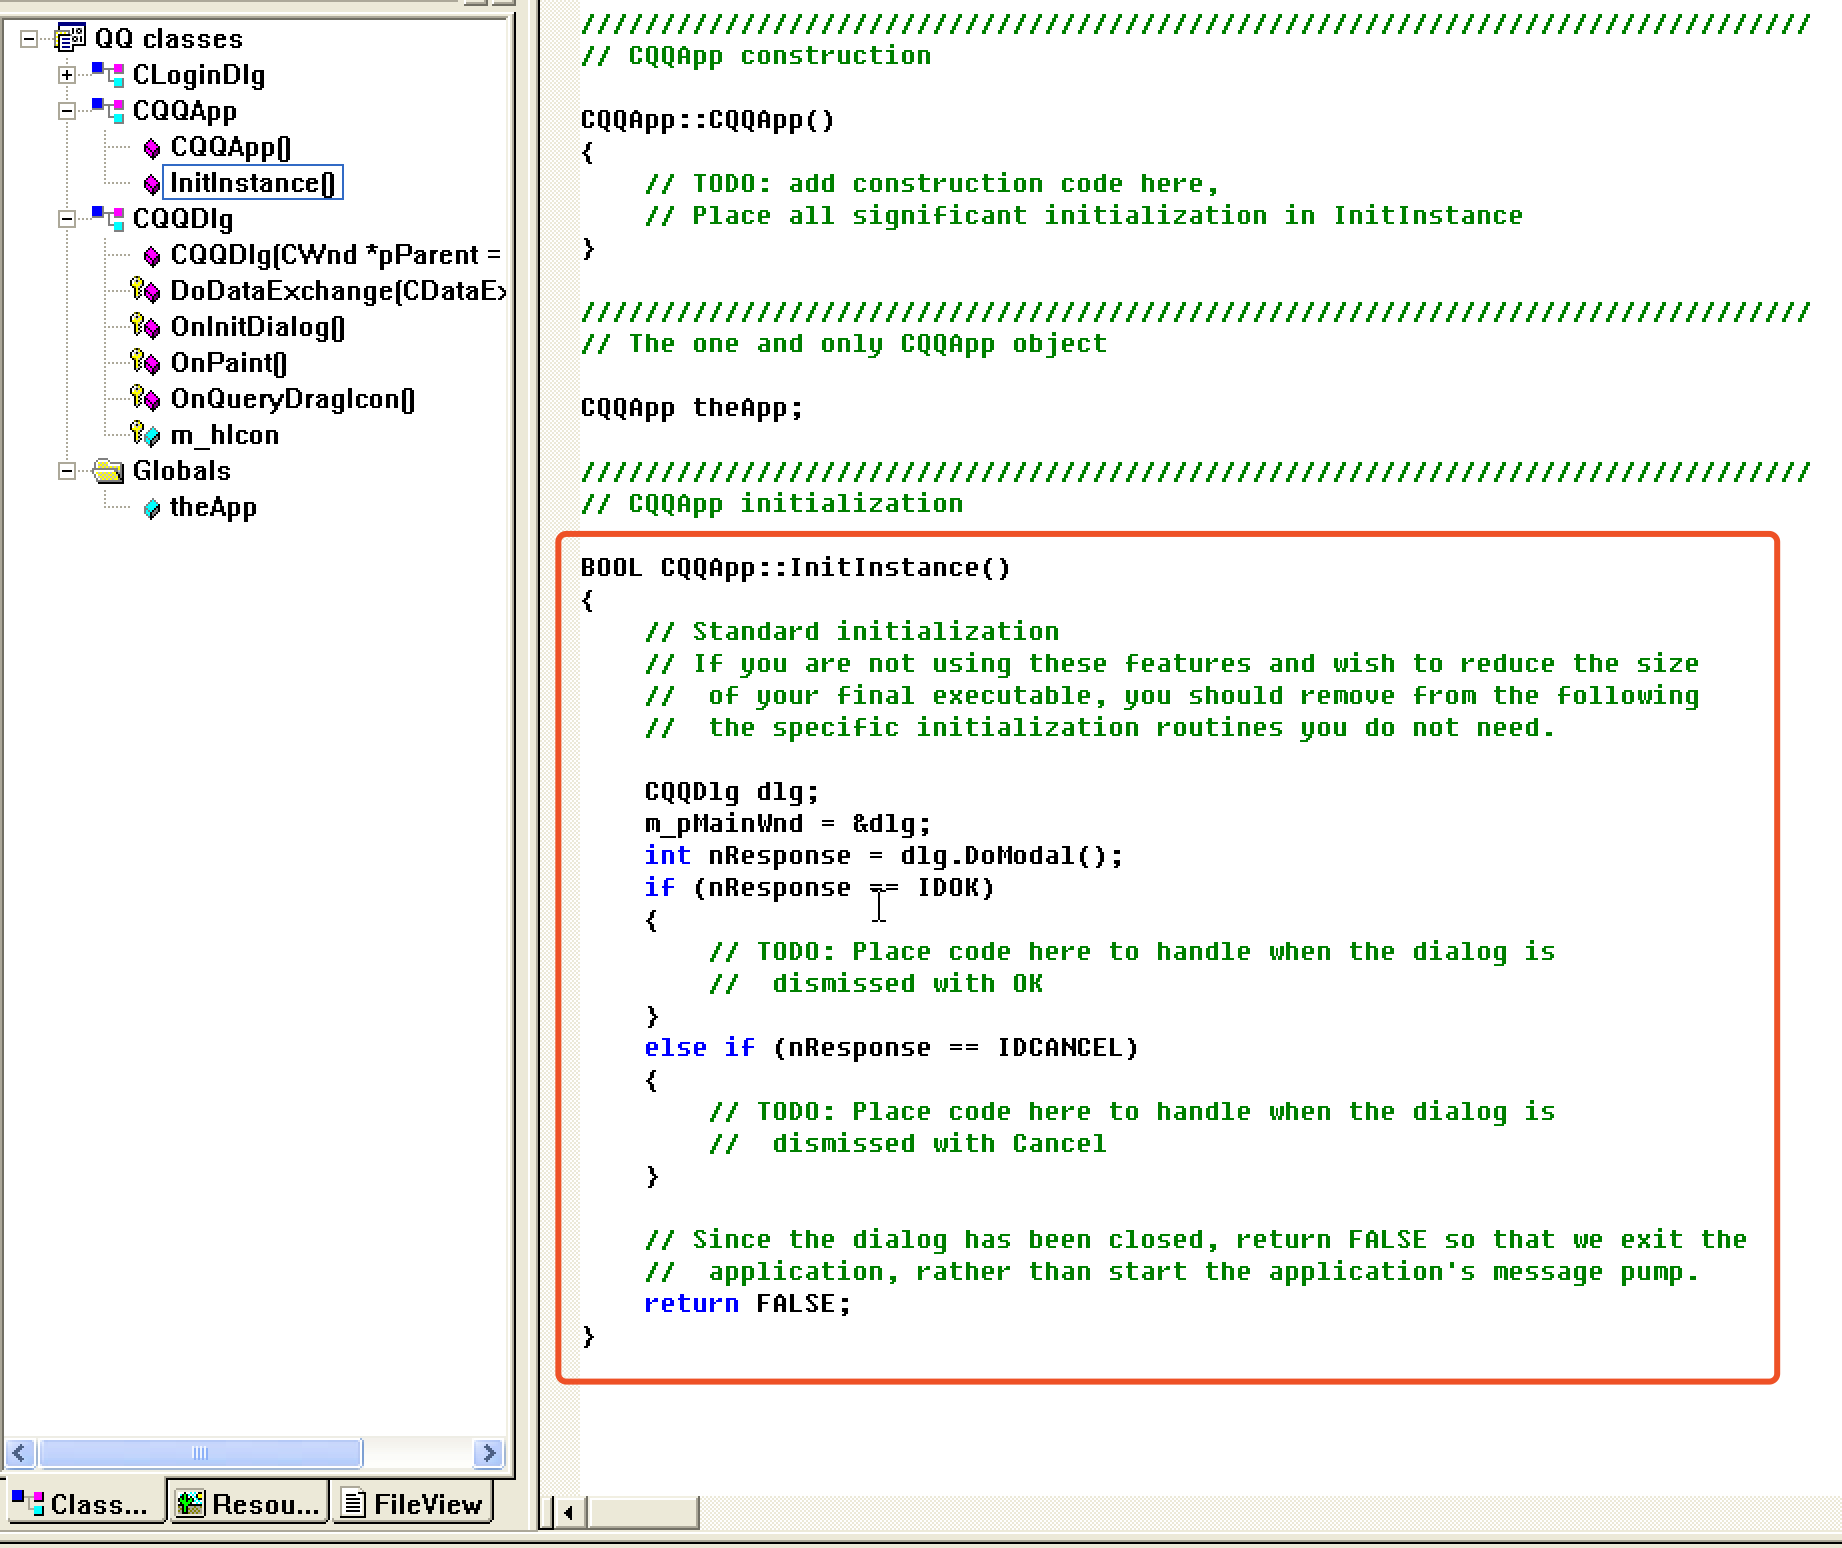Click the CQQApp() constructor method icon
The image size is (1842, 1548).
(x=152, y=148)
